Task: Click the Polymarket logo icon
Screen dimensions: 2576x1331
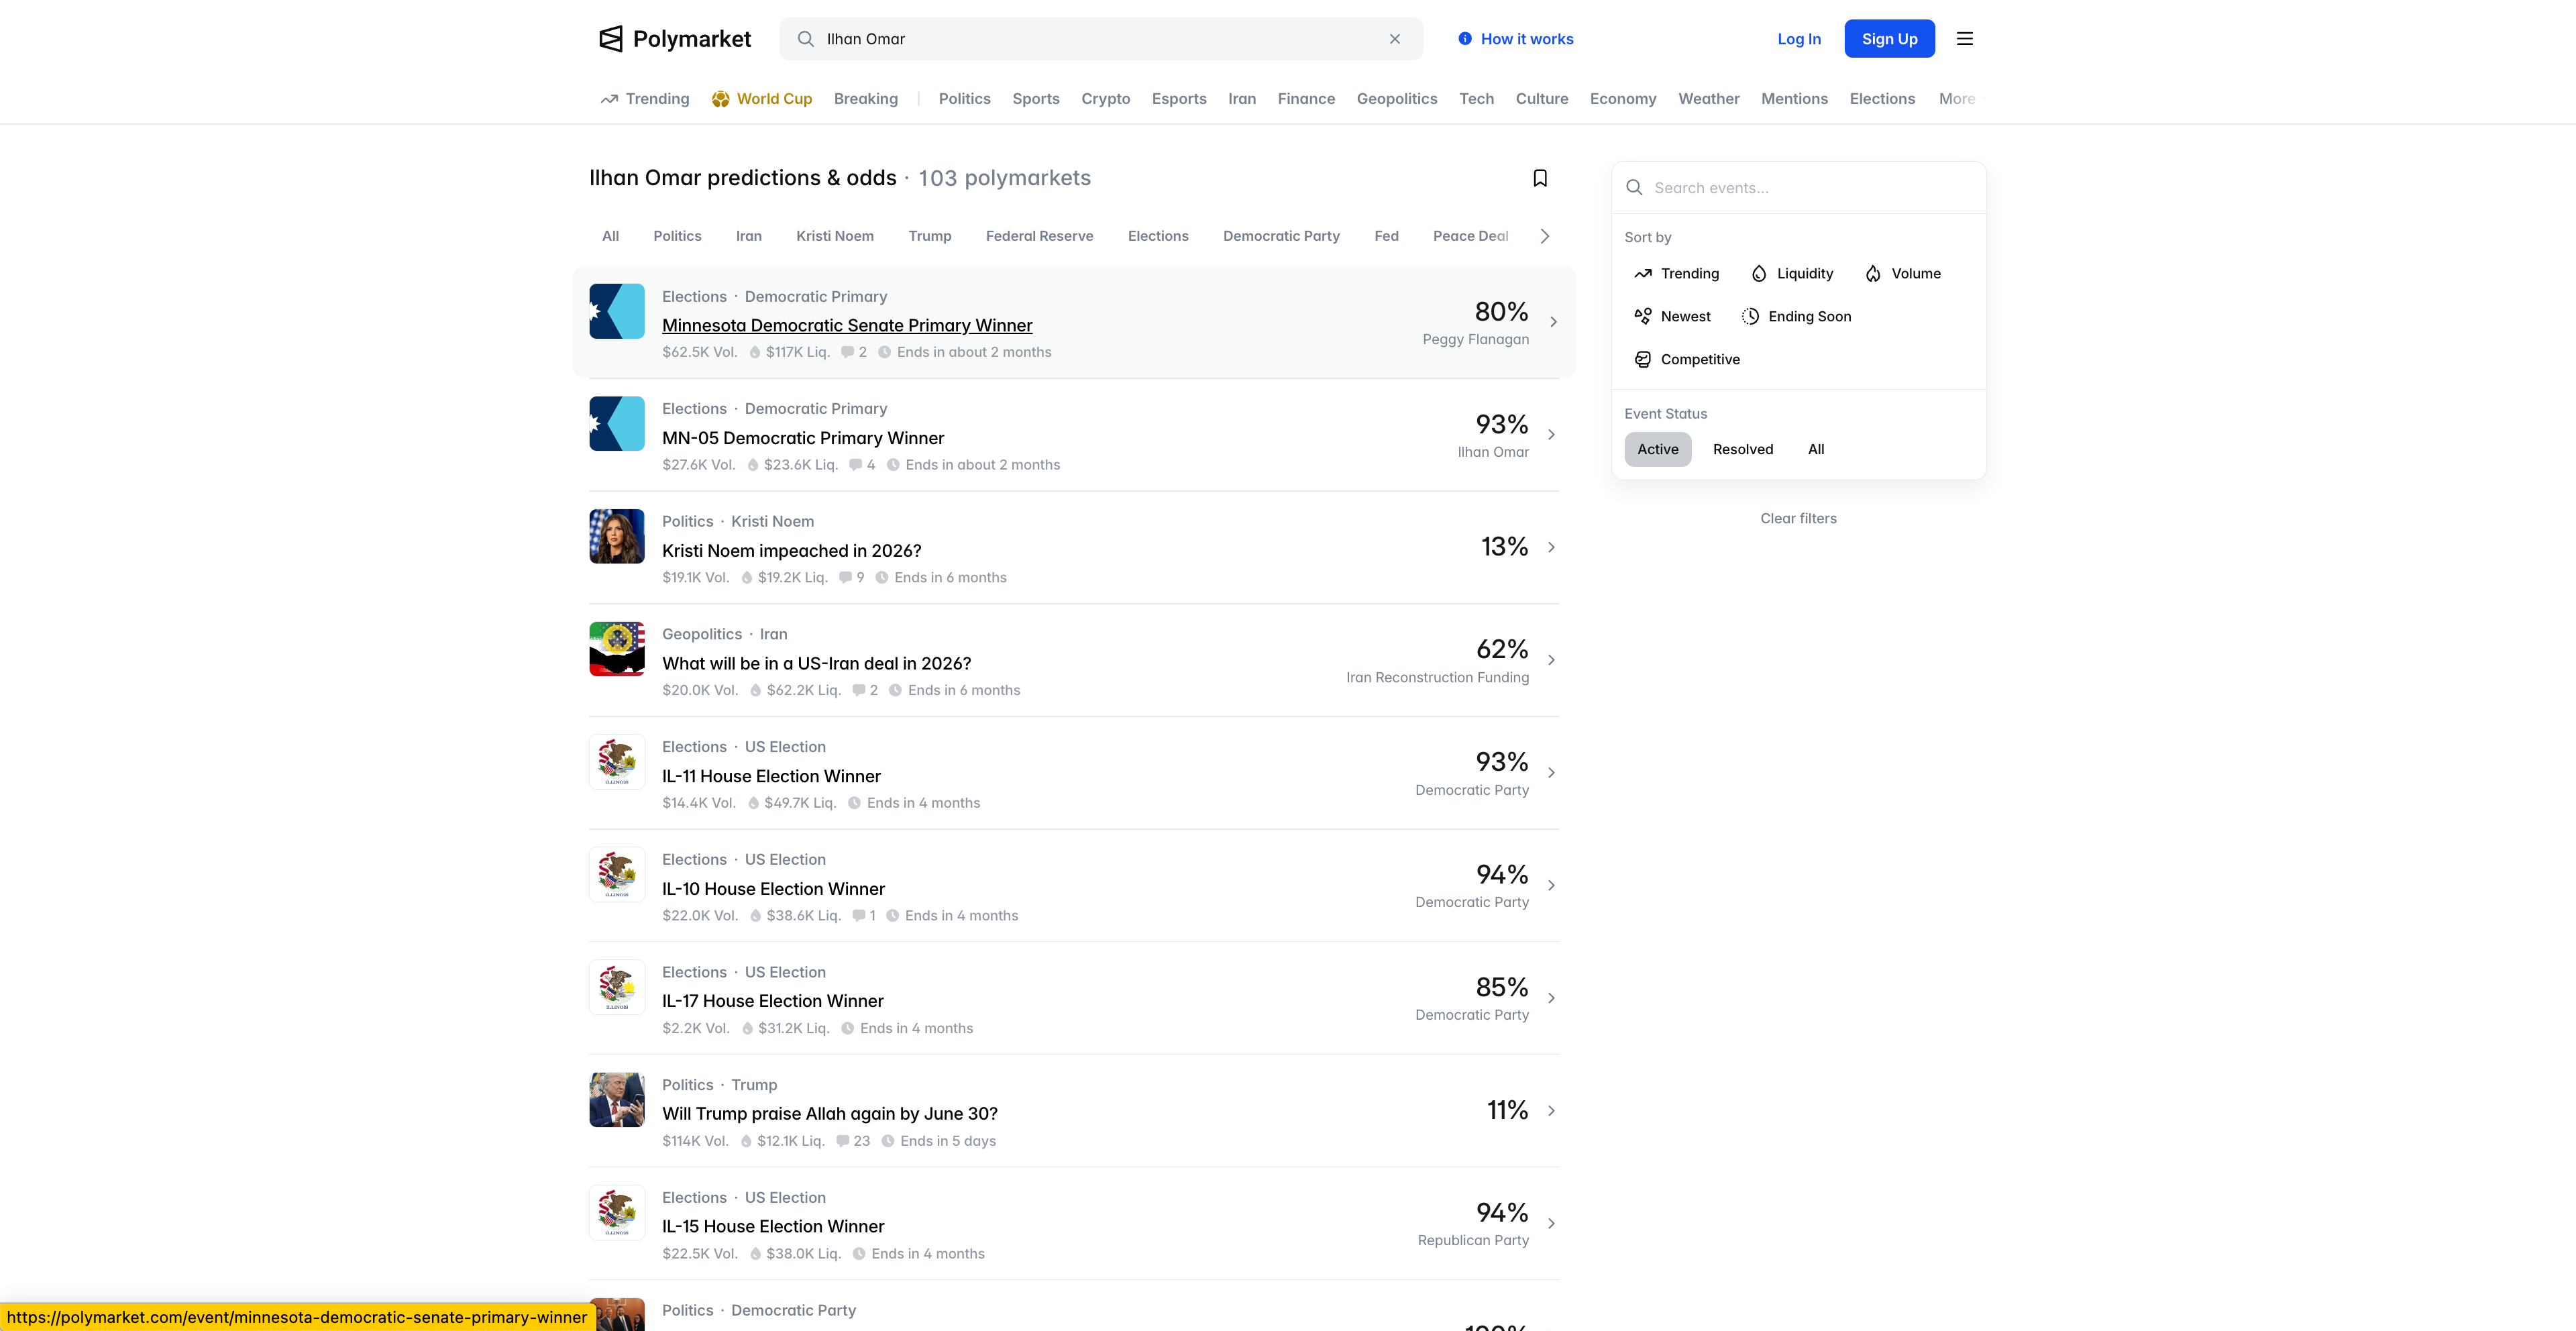Action: coord(610,39)
